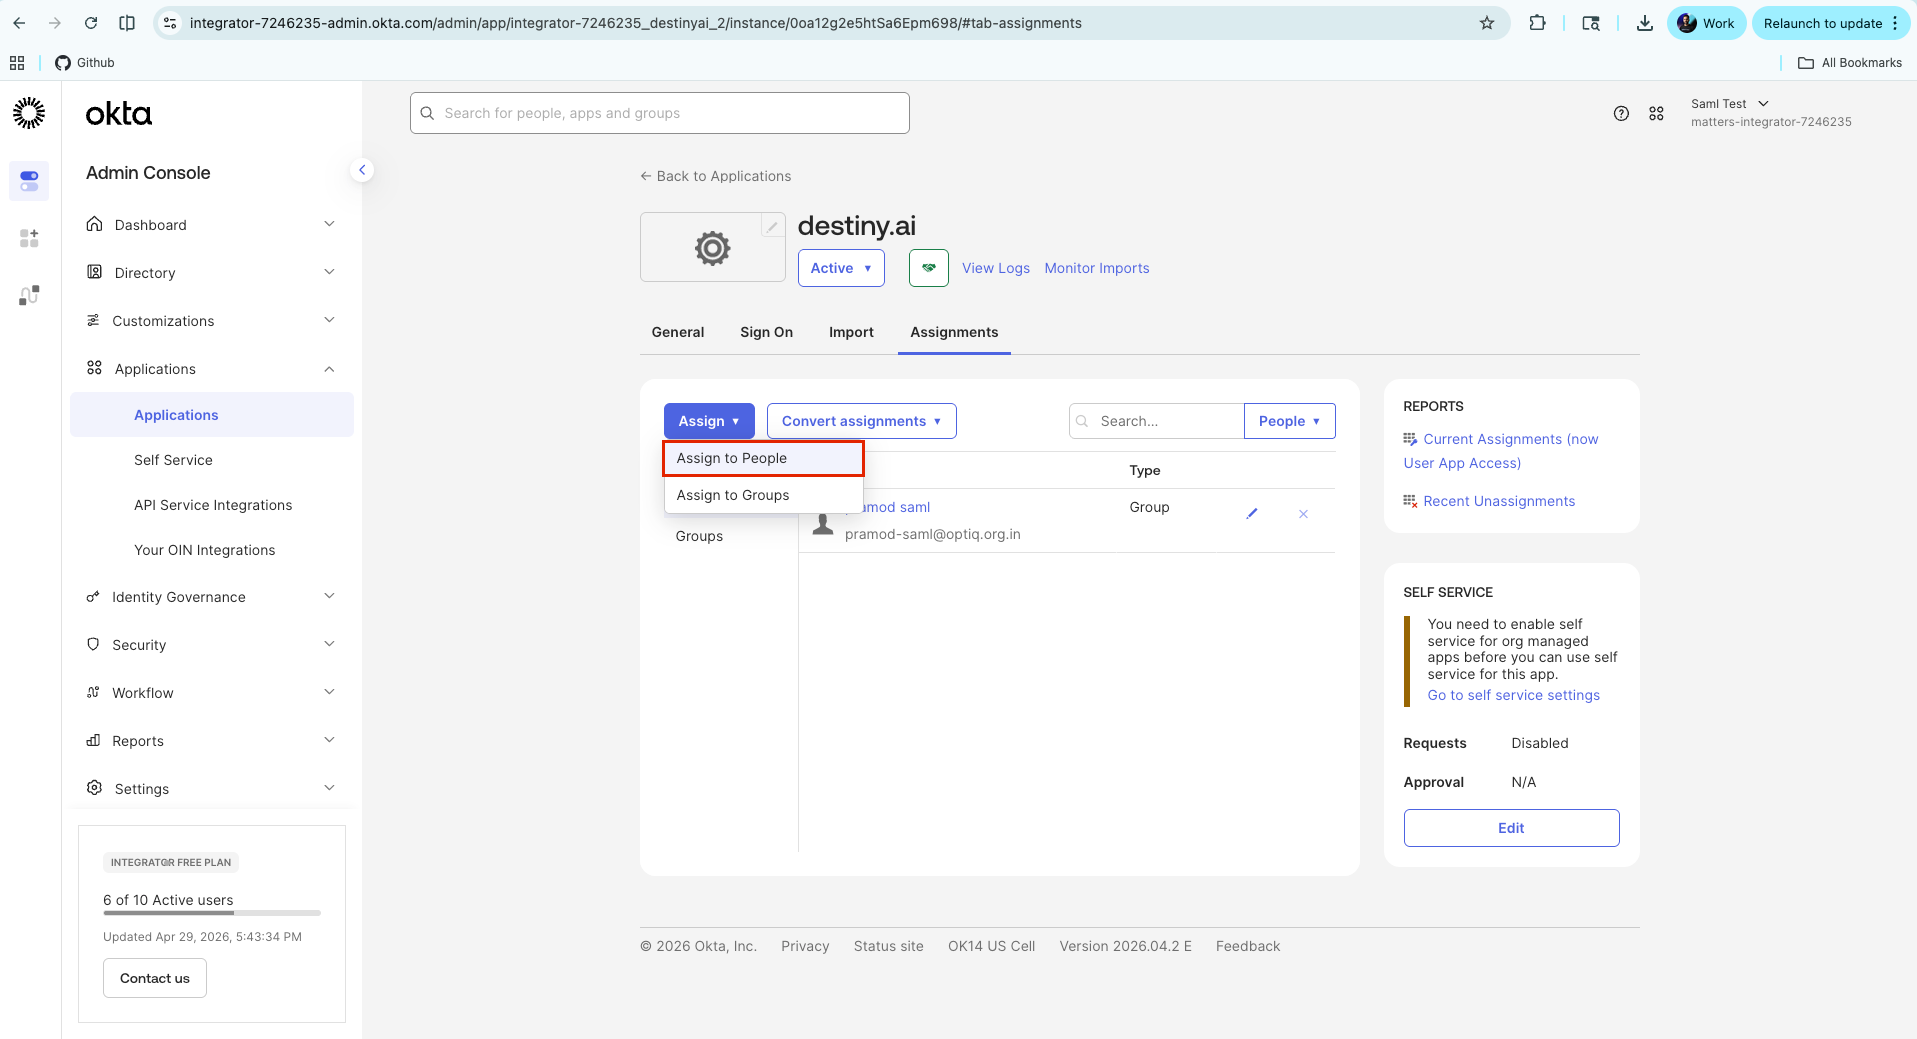The height and width of the screenshot is (1039, 1917).
Task: Click the browser forward arrow
Action: 55,23
